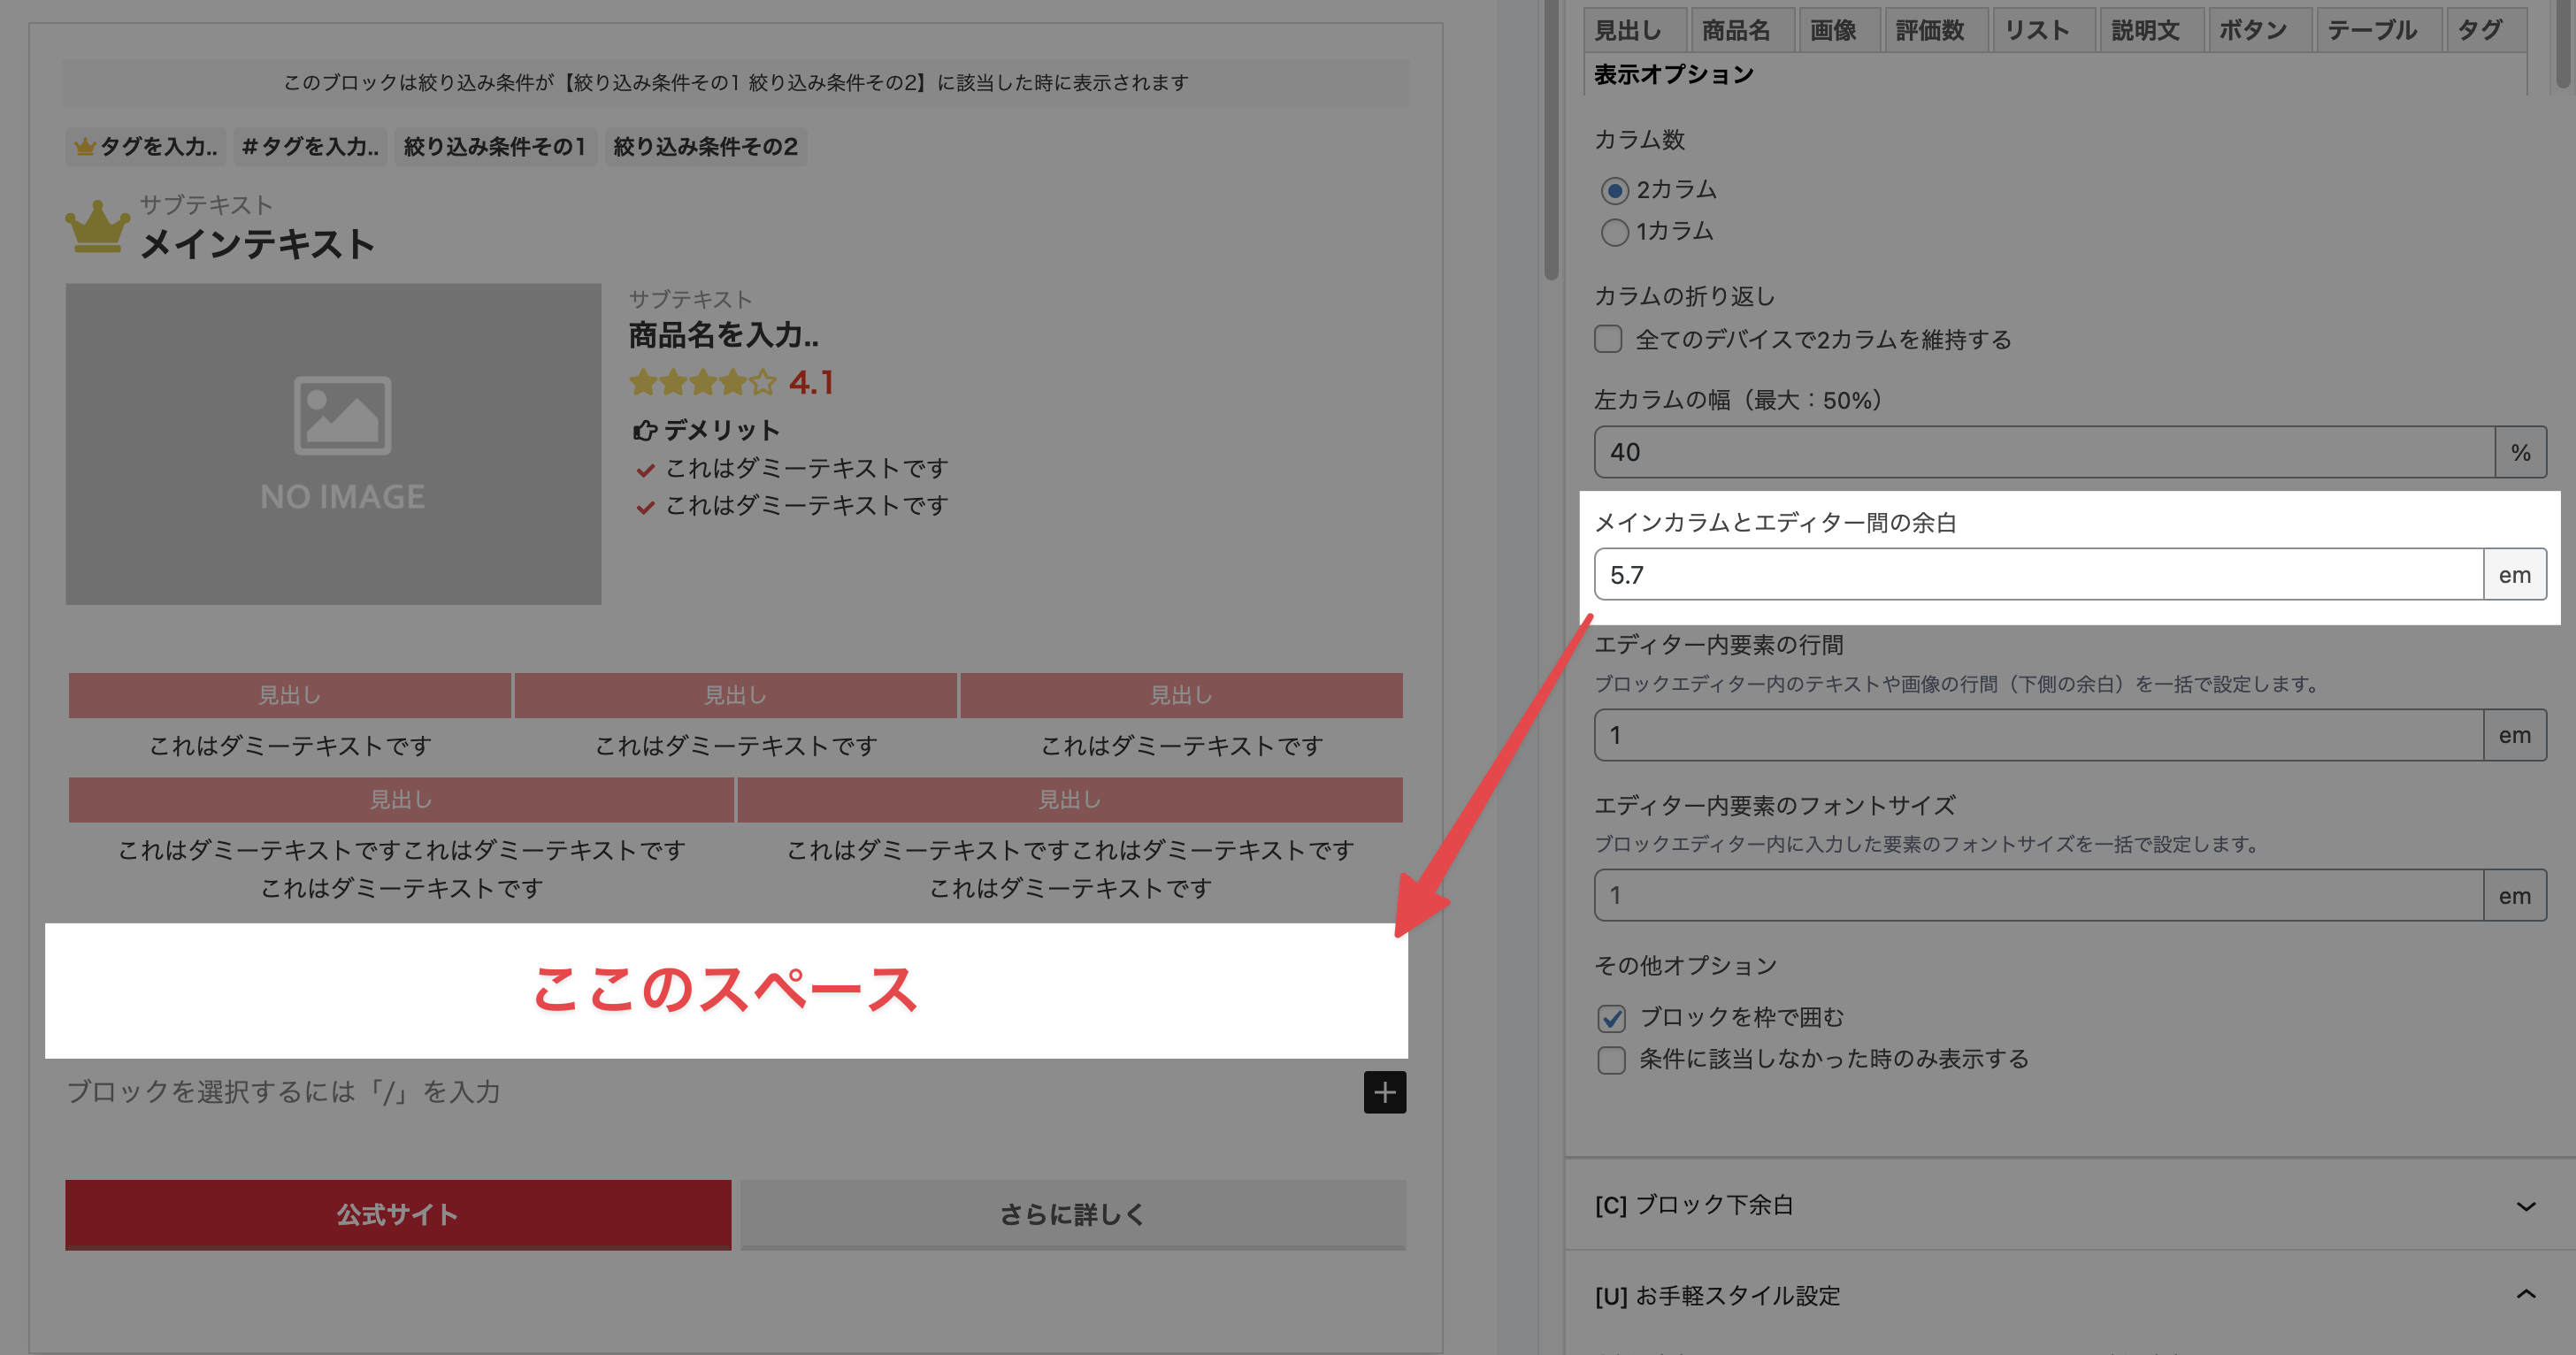Viewport: 2576px width, 1355px height.
Task: Enable 条件に該当しなかった時のみ表示する checkbox
Action: (x=1611, y=1060)
